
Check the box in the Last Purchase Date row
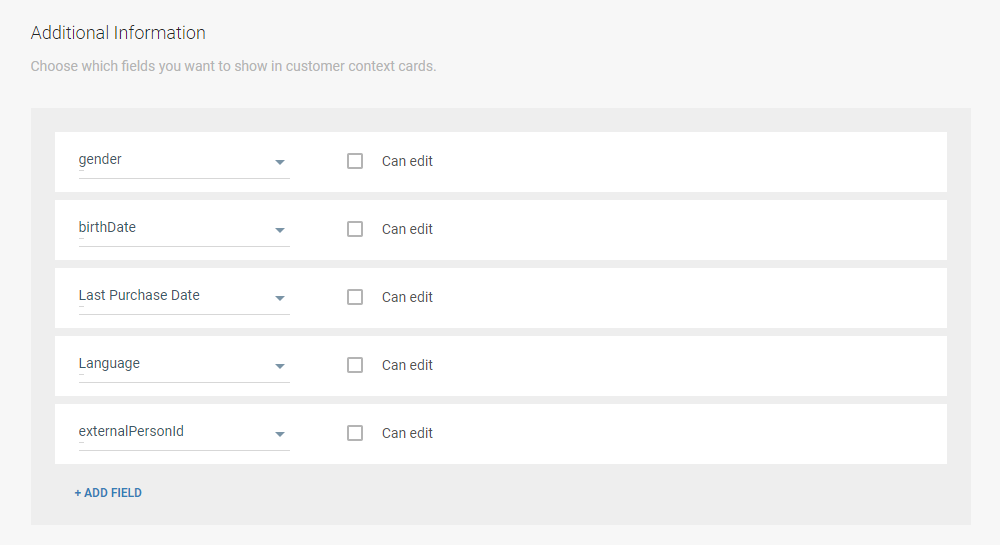pos(355,297)
